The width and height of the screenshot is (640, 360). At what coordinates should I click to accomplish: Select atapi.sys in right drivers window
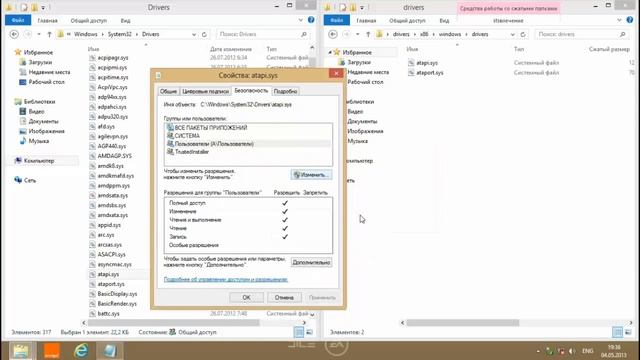pos(427,63)
